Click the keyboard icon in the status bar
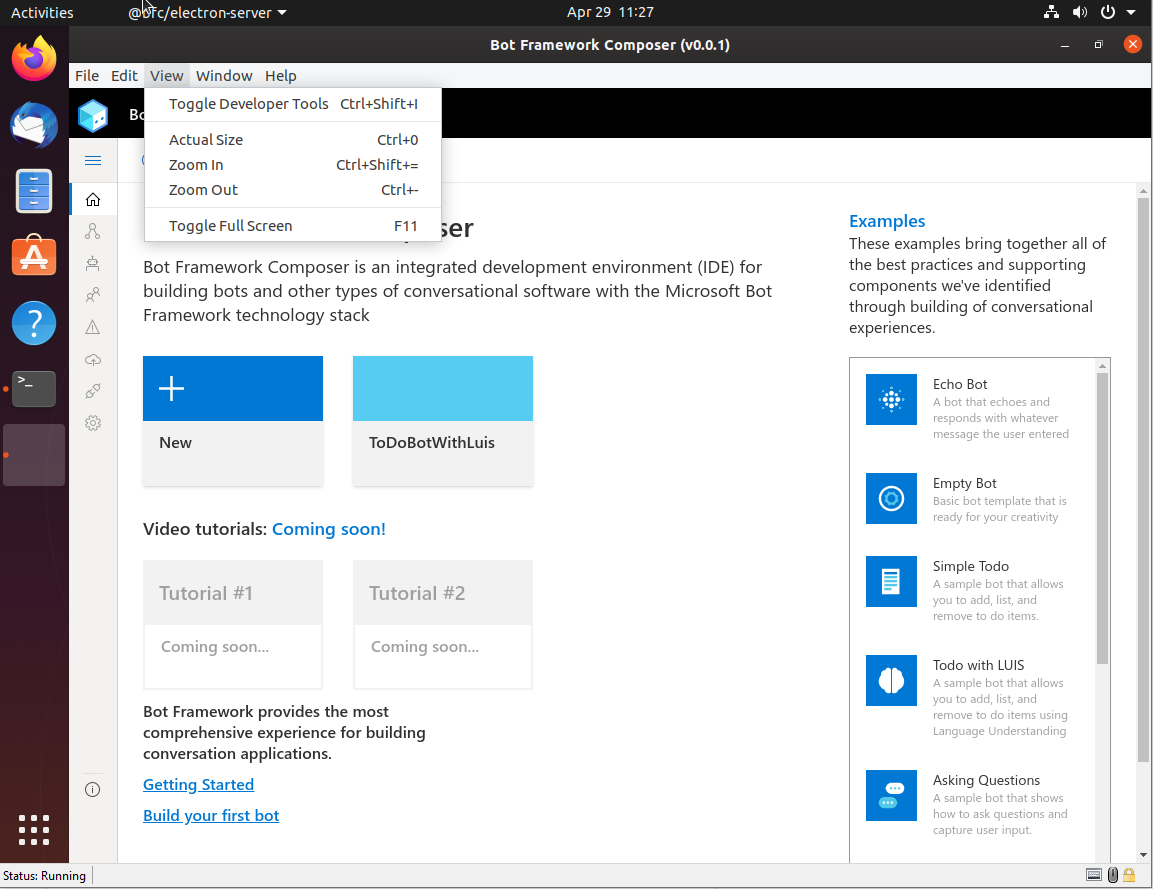Screen dimensions: 1153x889 1093,875
